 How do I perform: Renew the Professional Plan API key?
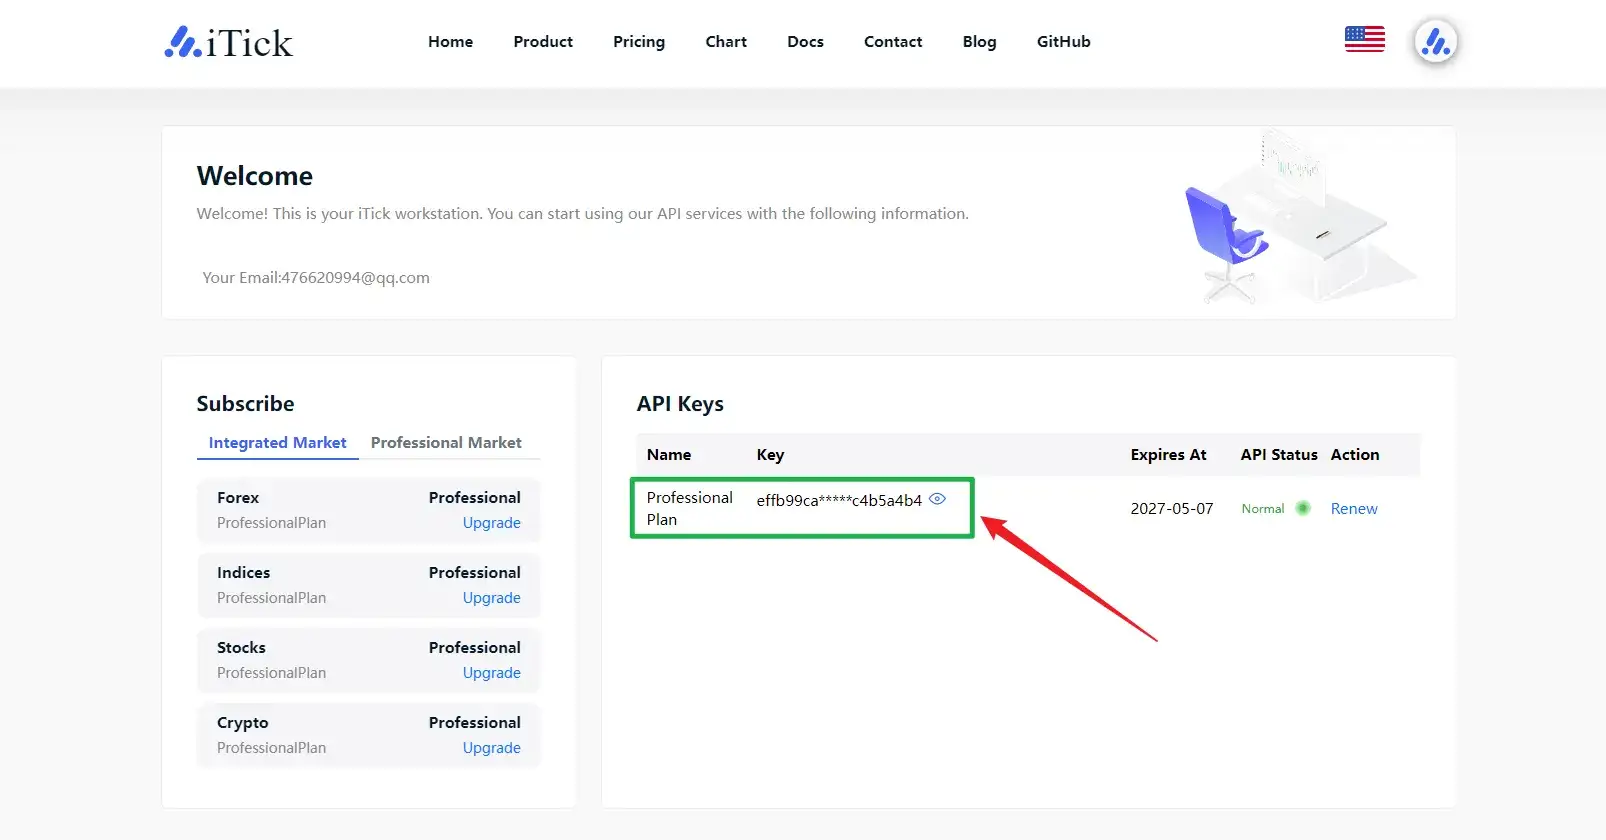tap(1354, 509)
